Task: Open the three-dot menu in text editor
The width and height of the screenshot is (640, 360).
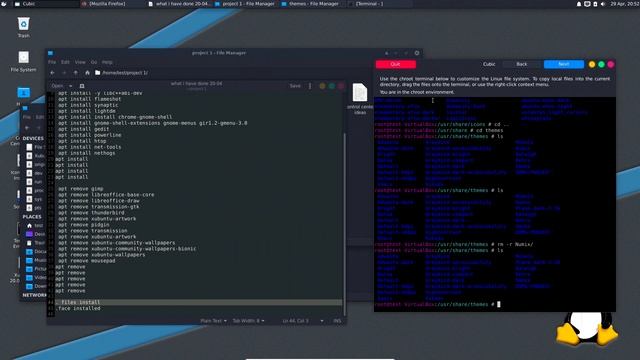Action: 310,86
